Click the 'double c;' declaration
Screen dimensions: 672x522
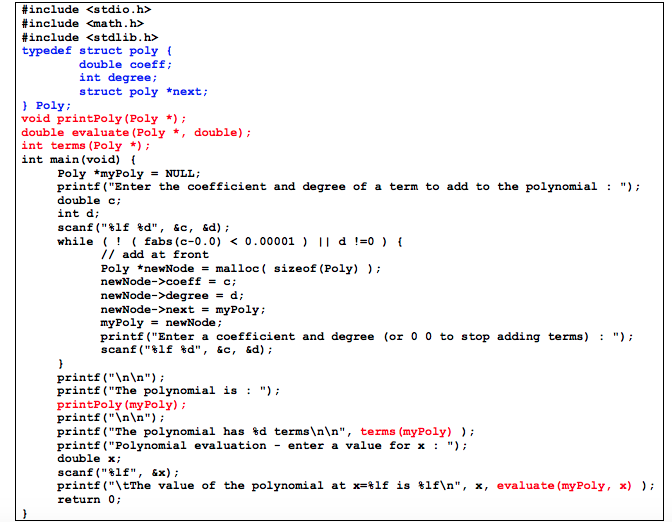pyautogui.click(x=89, y=201)
